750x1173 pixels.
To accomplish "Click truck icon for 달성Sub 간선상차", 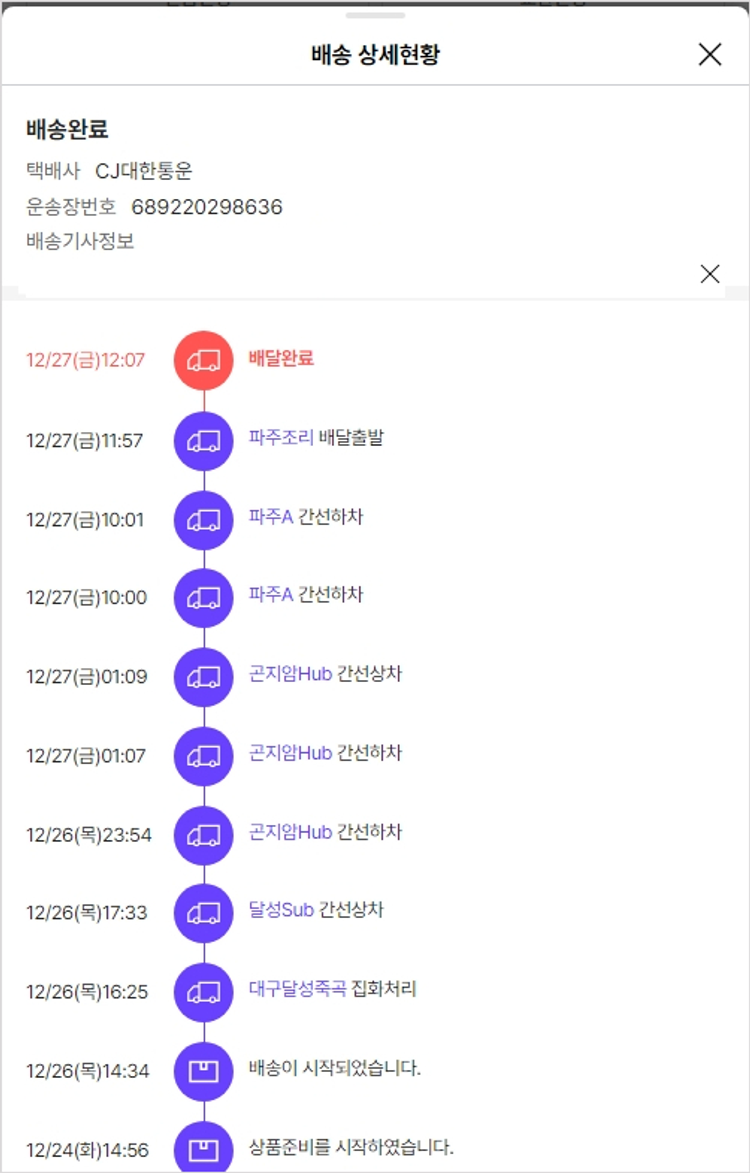I will point(204,913).
